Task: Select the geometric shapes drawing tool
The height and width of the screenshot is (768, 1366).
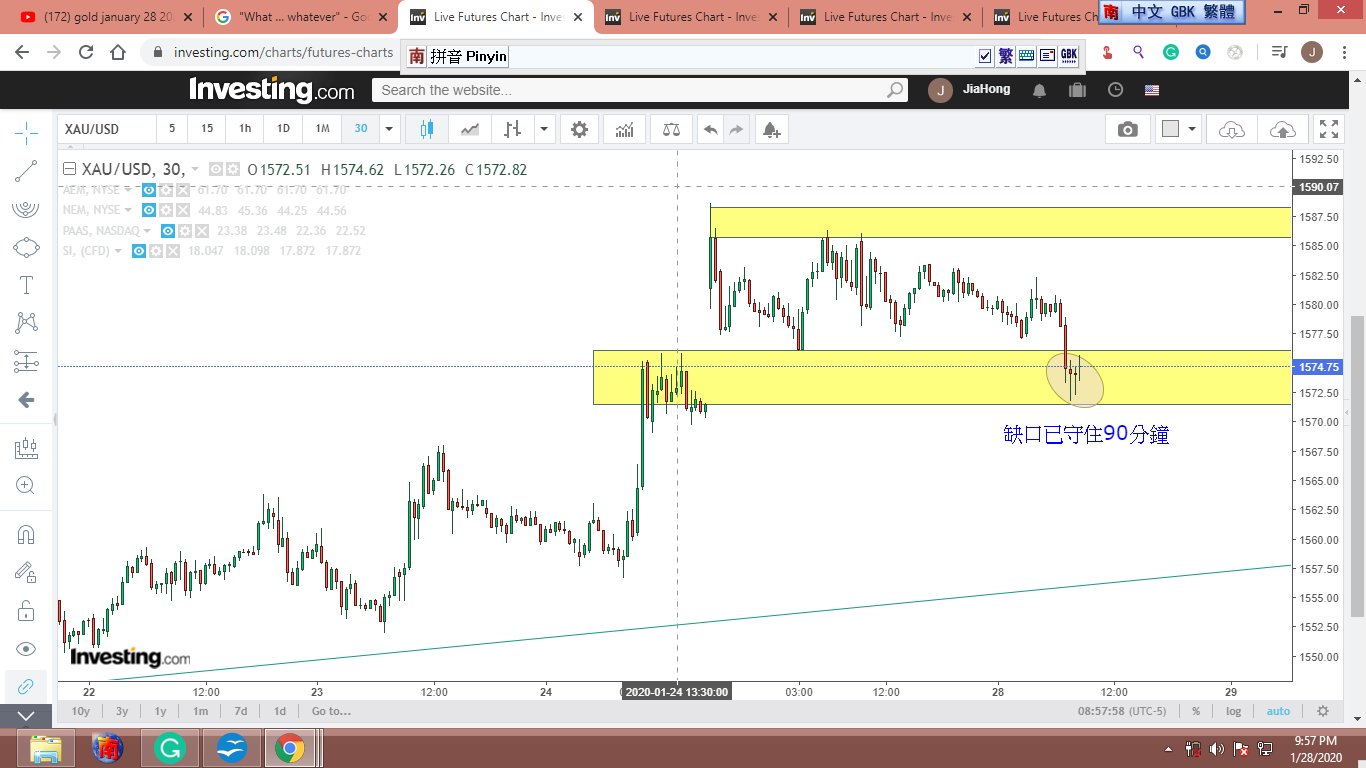Action: pyautogui.click(x=26, y=247)
